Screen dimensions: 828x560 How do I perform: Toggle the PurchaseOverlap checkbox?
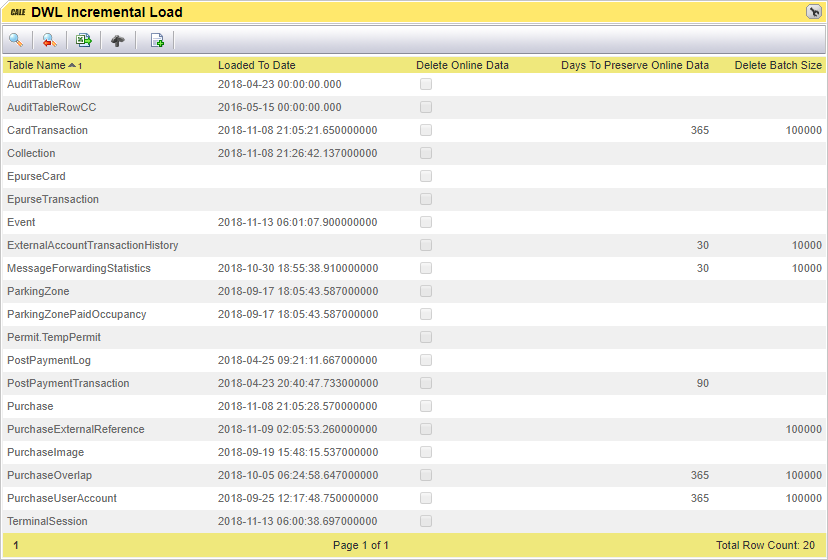[x=426, y=475]
